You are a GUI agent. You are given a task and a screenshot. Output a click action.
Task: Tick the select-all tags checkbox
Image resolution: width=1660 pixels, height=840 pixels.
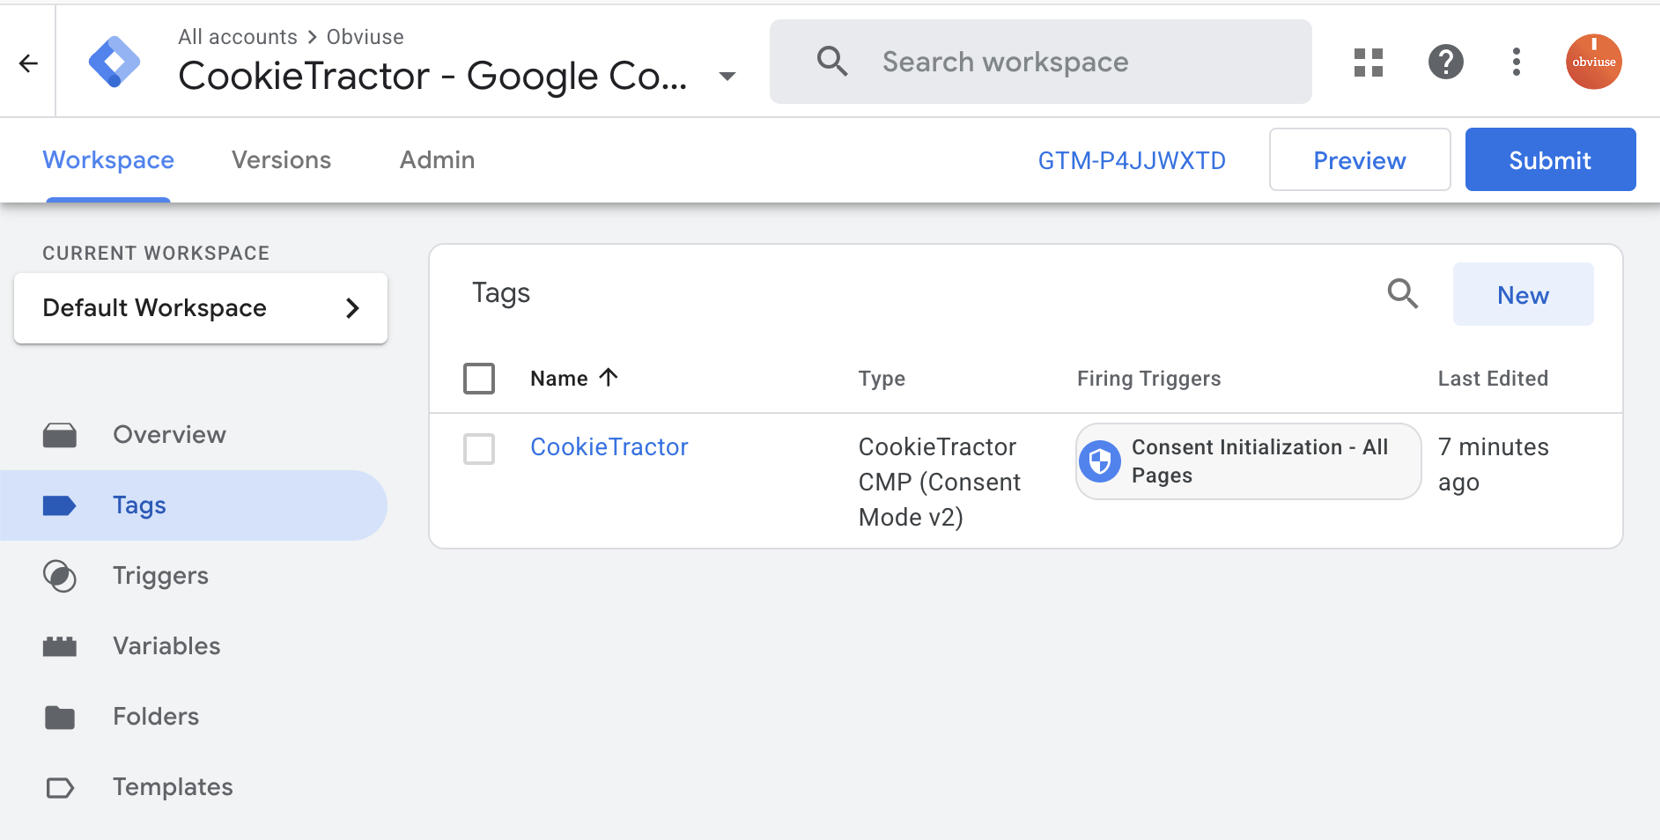pyautogui.click(x=479, y=379)
